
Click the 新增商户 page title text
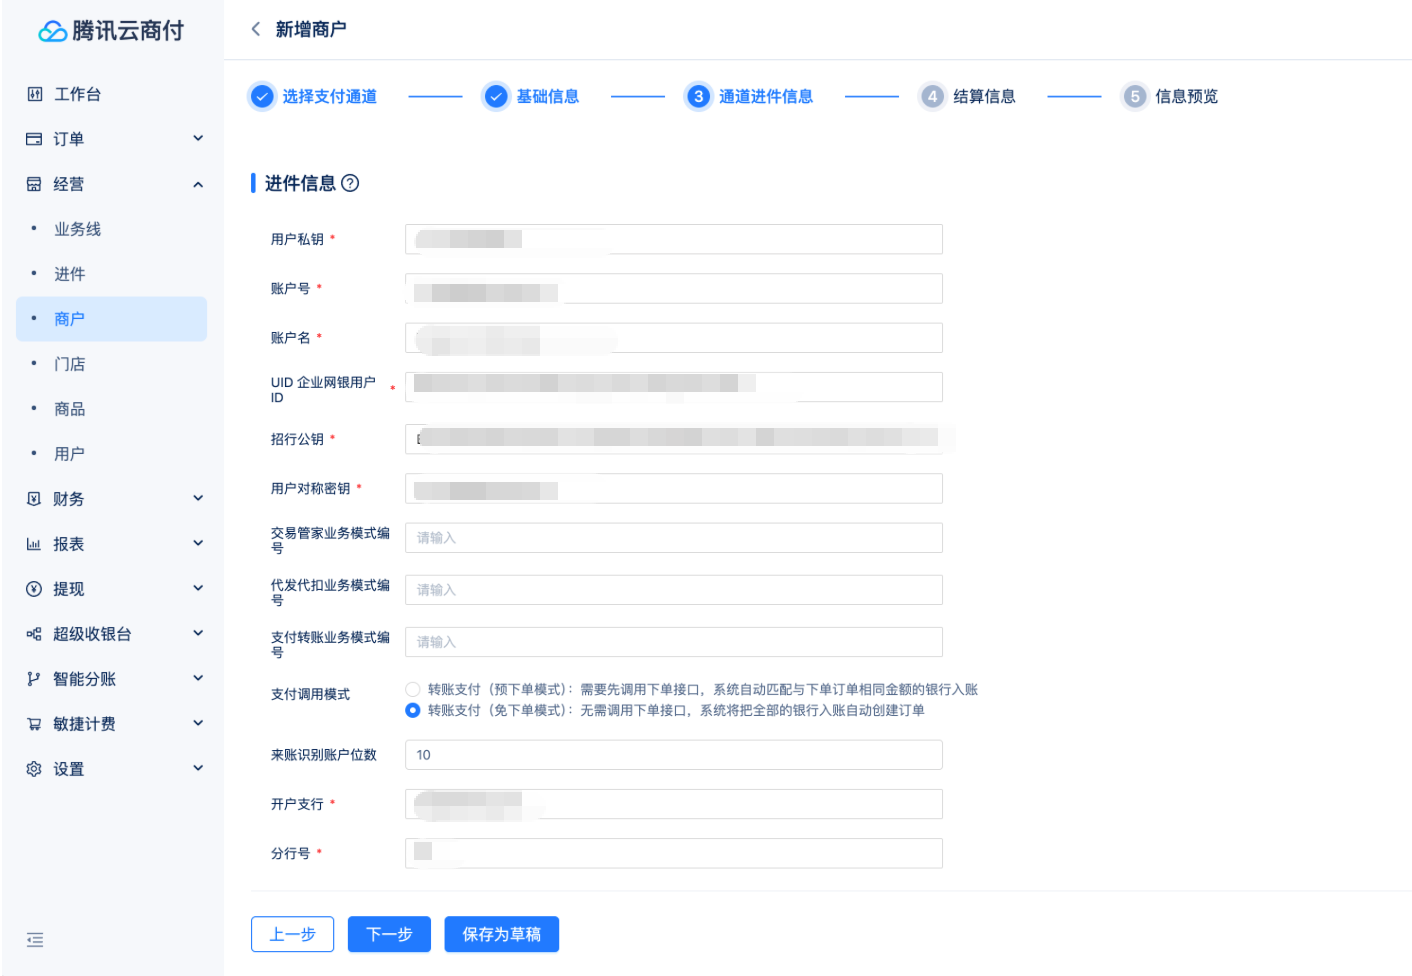pos(311,29)
